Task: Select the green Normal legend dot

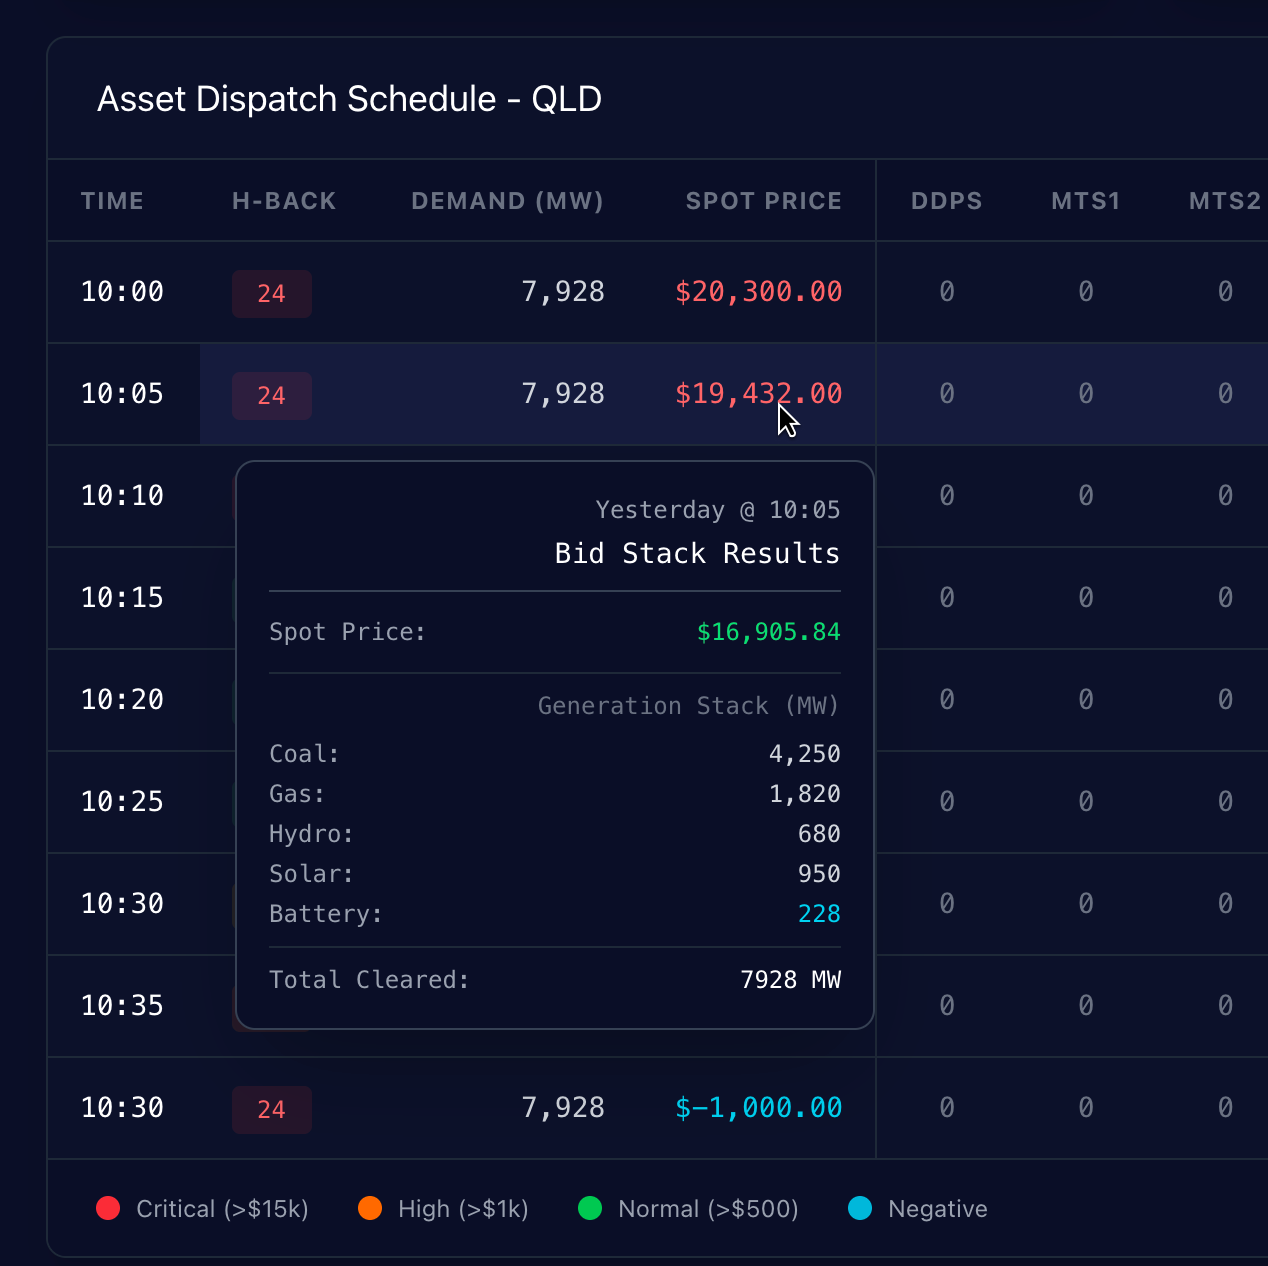Action: (590, 1208)
